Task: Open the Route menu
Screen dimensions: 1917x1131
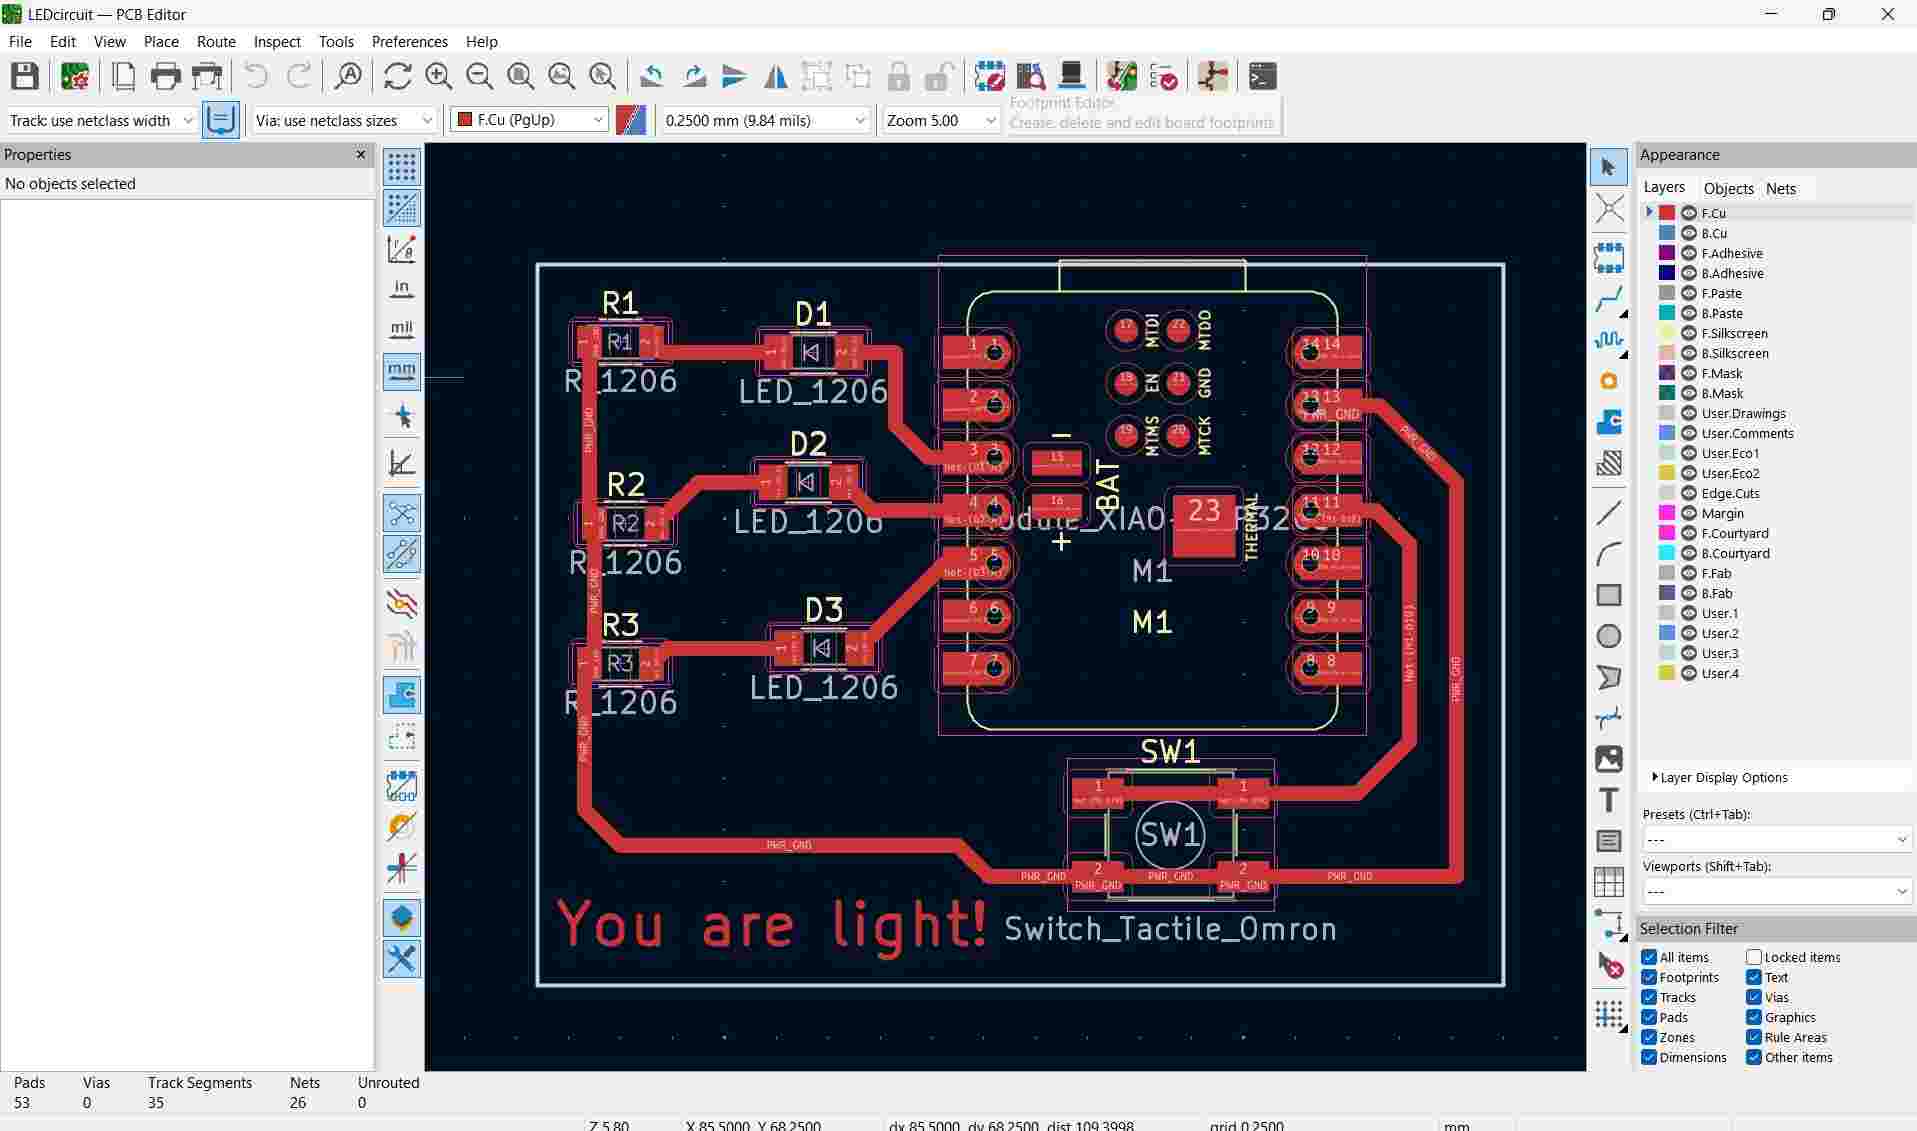Action: pos(215,41)
